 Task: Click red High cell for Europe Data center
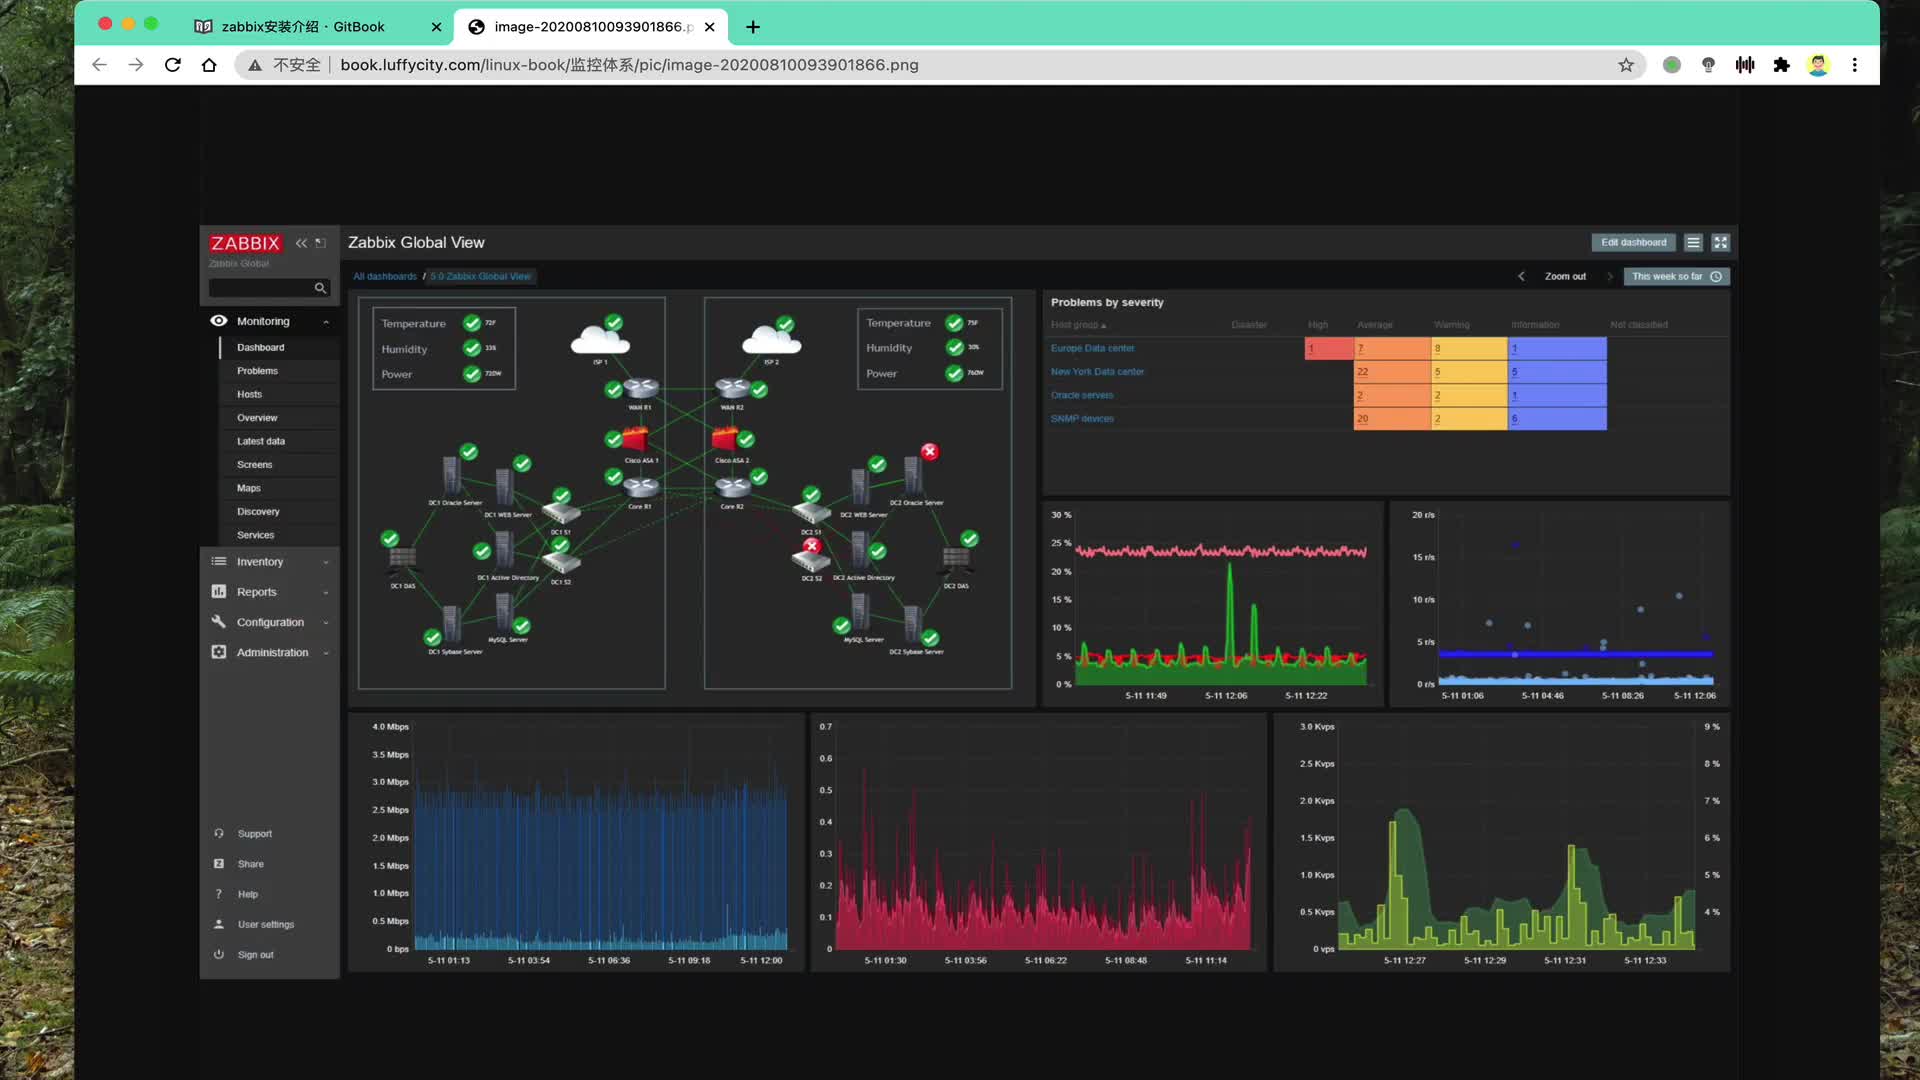pyautogui.click(x=1329, y=349)
